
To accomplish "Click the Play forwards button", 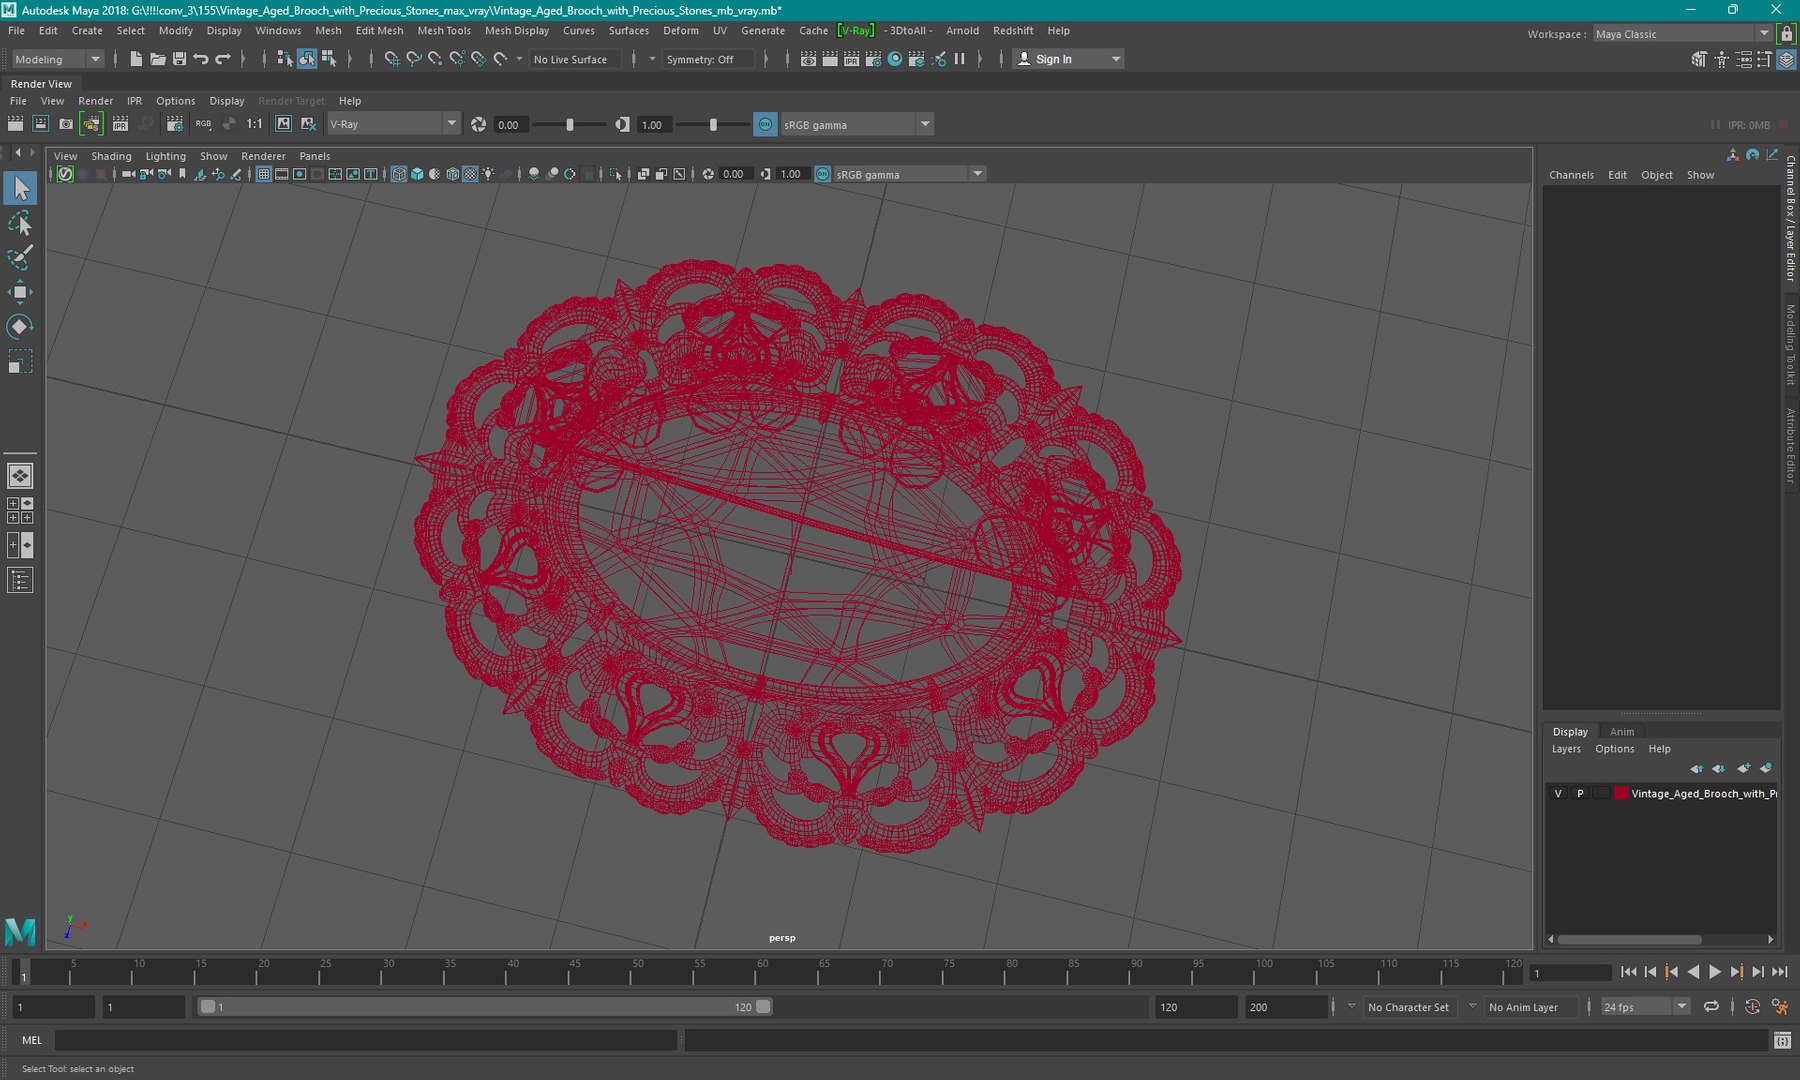I will 1715,972.
